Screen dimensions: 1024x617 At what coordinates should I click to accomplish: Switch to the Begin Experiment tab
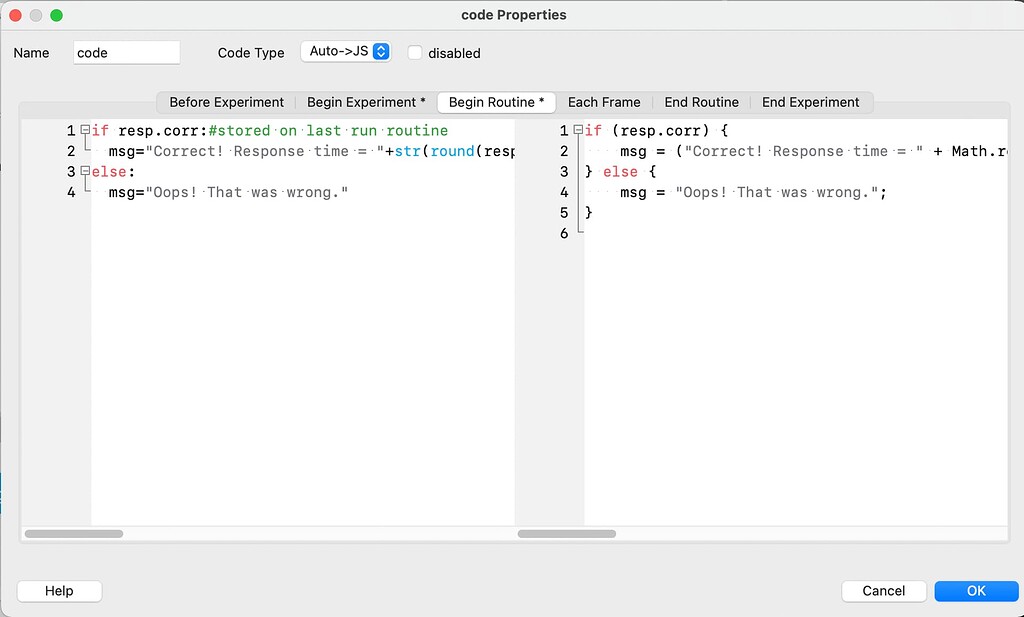366,102
